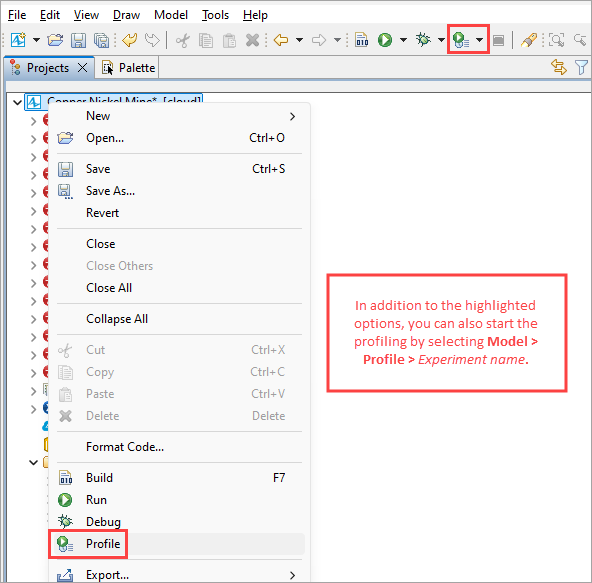Choose Close from the context menu
The height and width of the screenshot is (583, 592).
click(178, 244)
